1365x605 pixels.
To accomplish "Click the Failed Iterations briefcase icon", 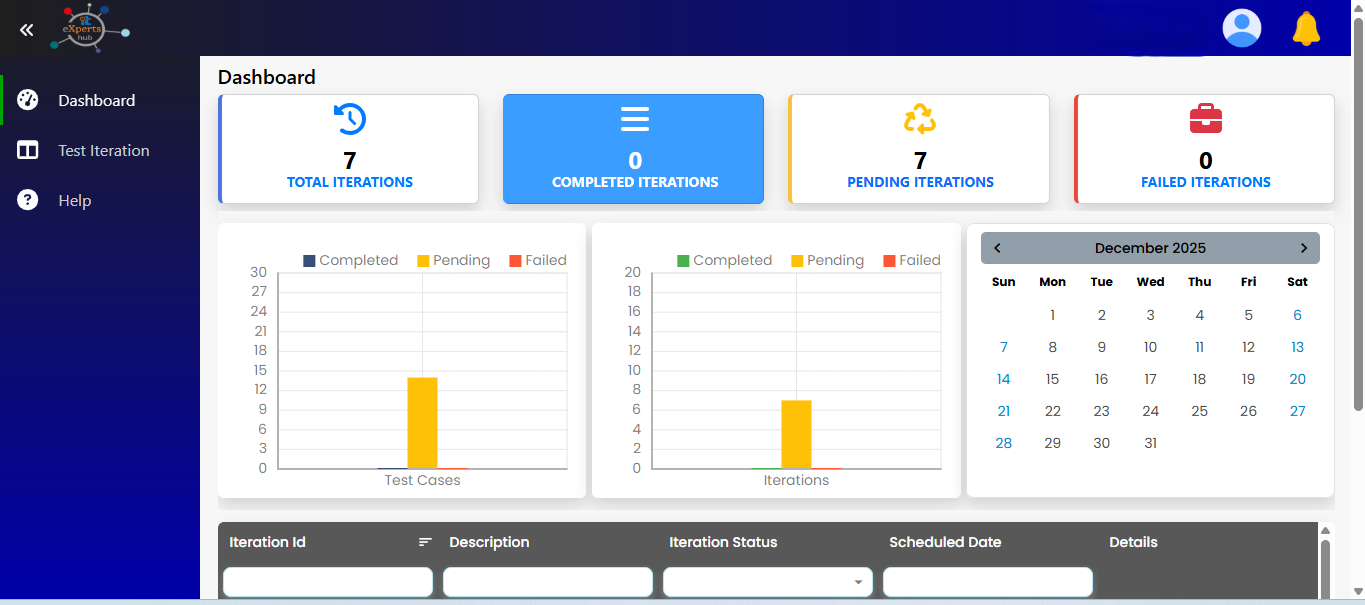I will pyautogui.click(x=1205, y=119).
